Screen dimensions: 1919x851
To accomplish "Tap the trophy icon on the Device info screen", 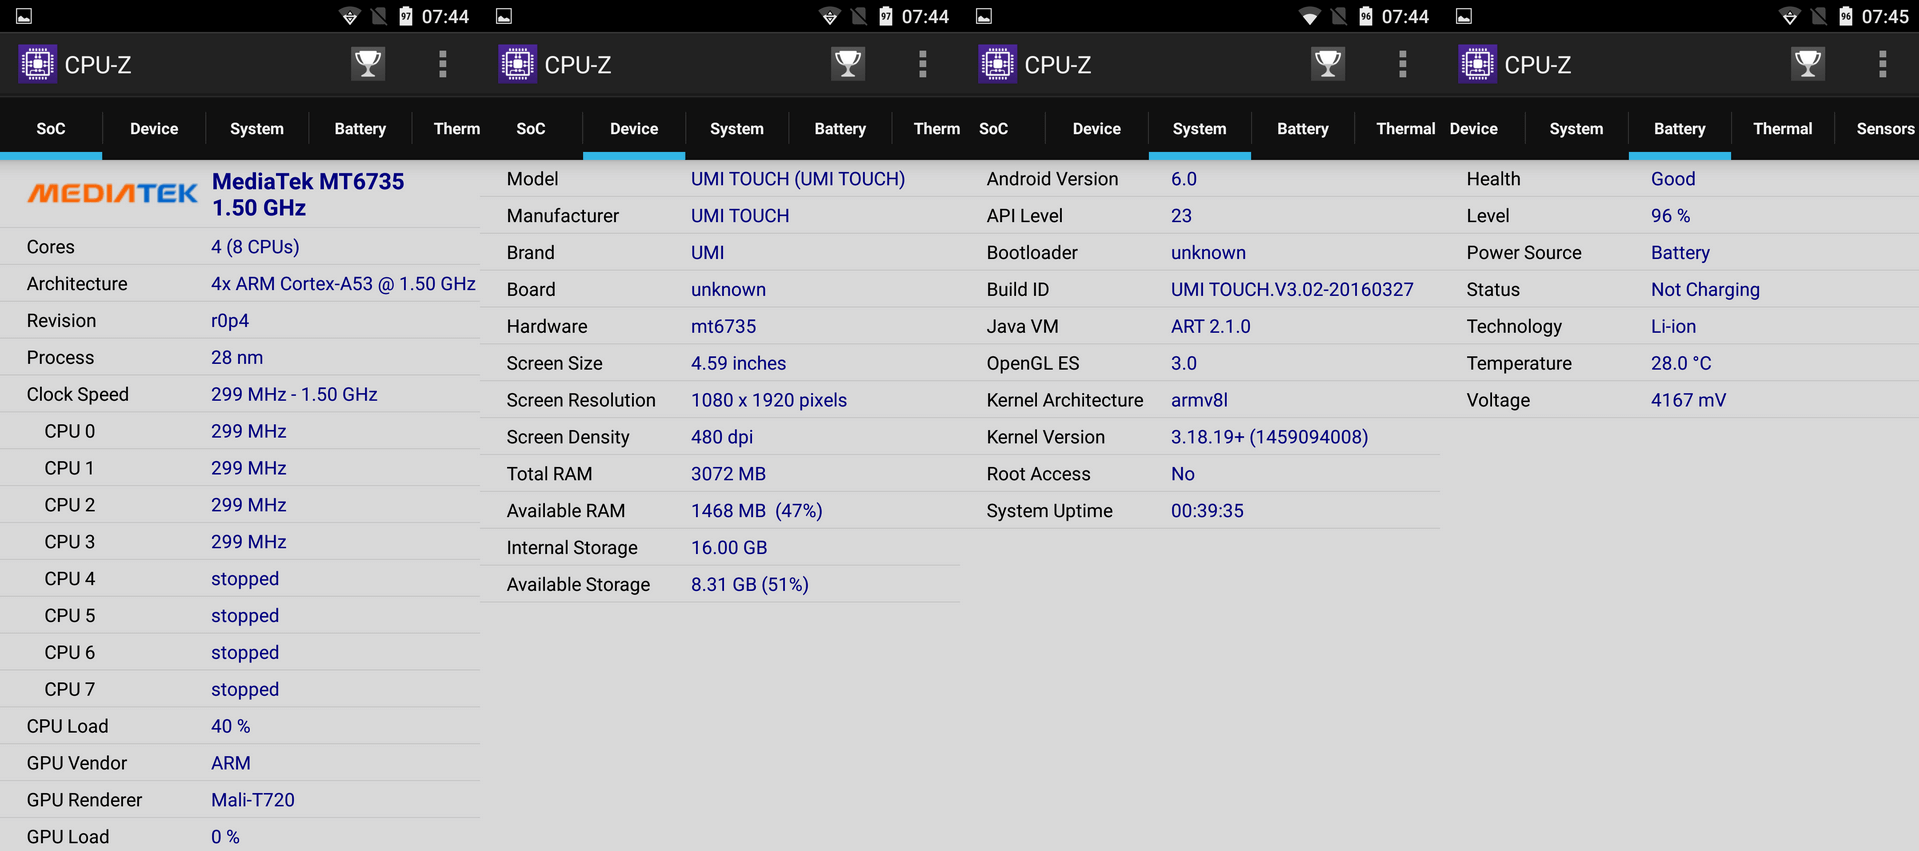I will point(848,64).
